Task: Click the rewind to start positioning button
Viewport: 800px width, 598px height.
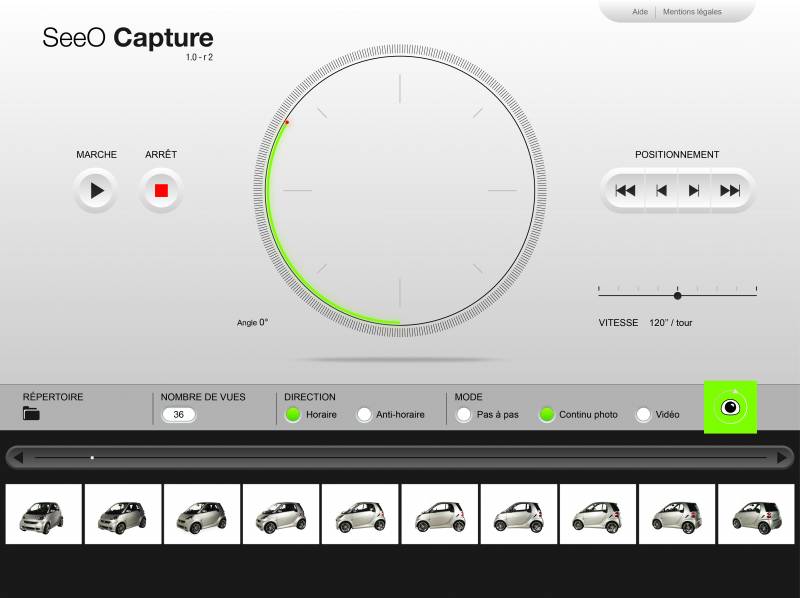Action: [626, 190]
